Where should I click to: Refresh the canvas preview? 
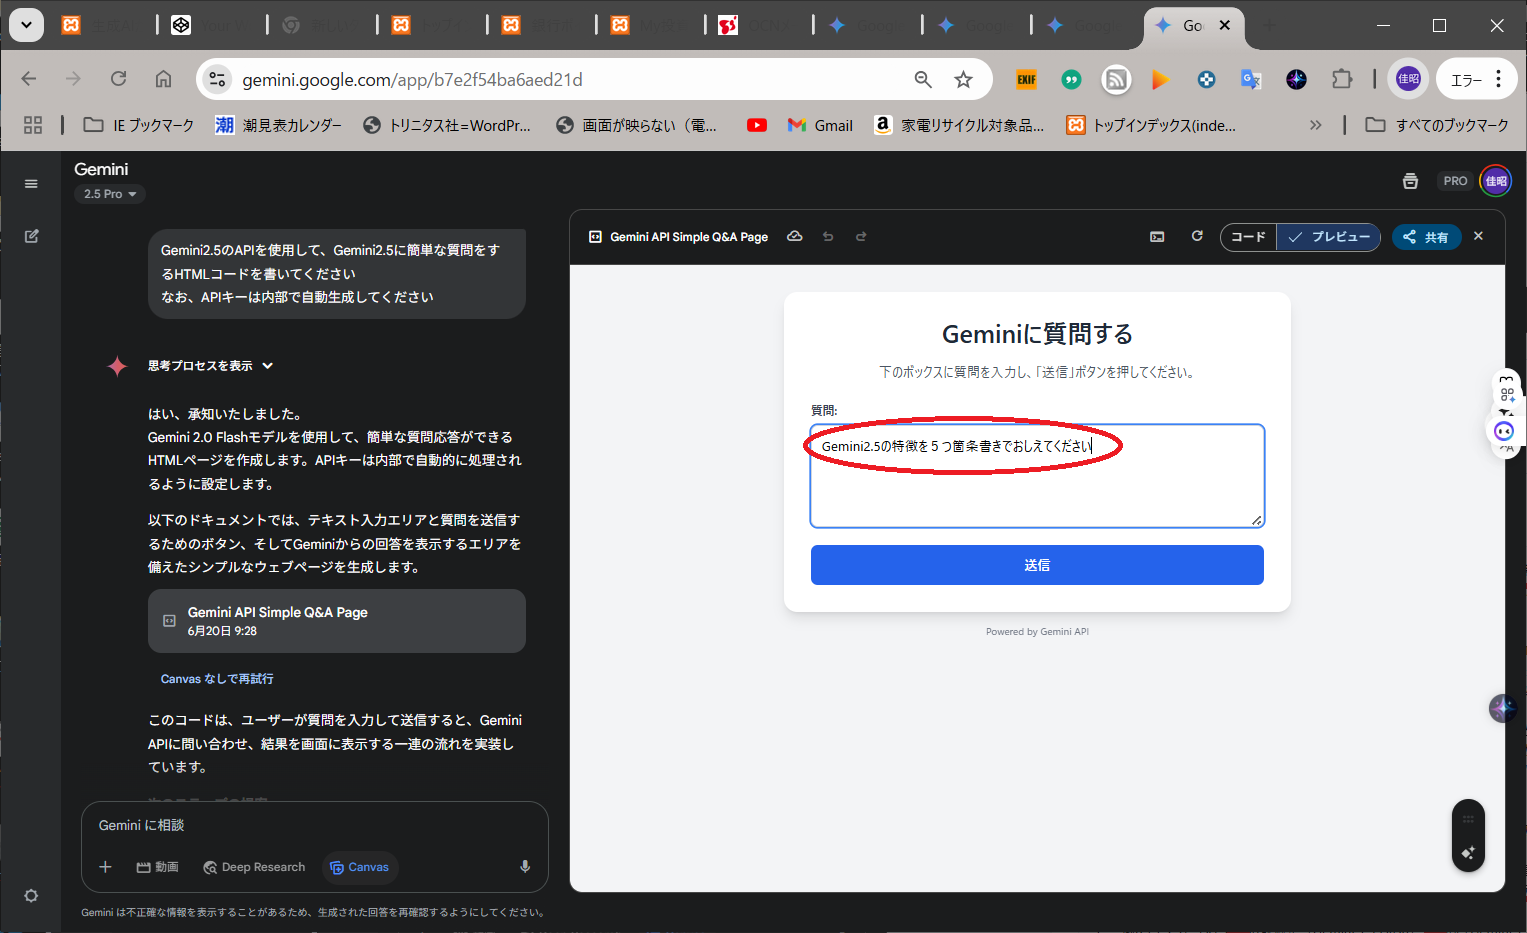1197,236
